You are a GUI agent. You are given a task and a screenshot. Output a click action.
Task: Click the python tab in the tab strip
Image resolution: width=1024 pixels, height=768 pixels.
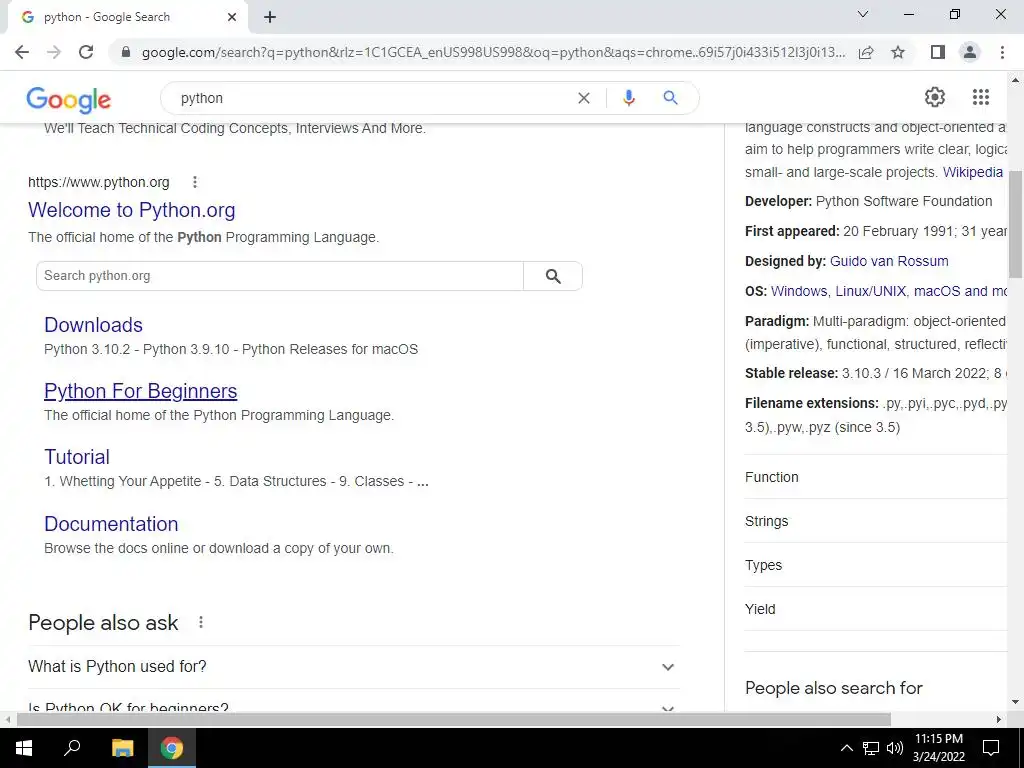127,18
